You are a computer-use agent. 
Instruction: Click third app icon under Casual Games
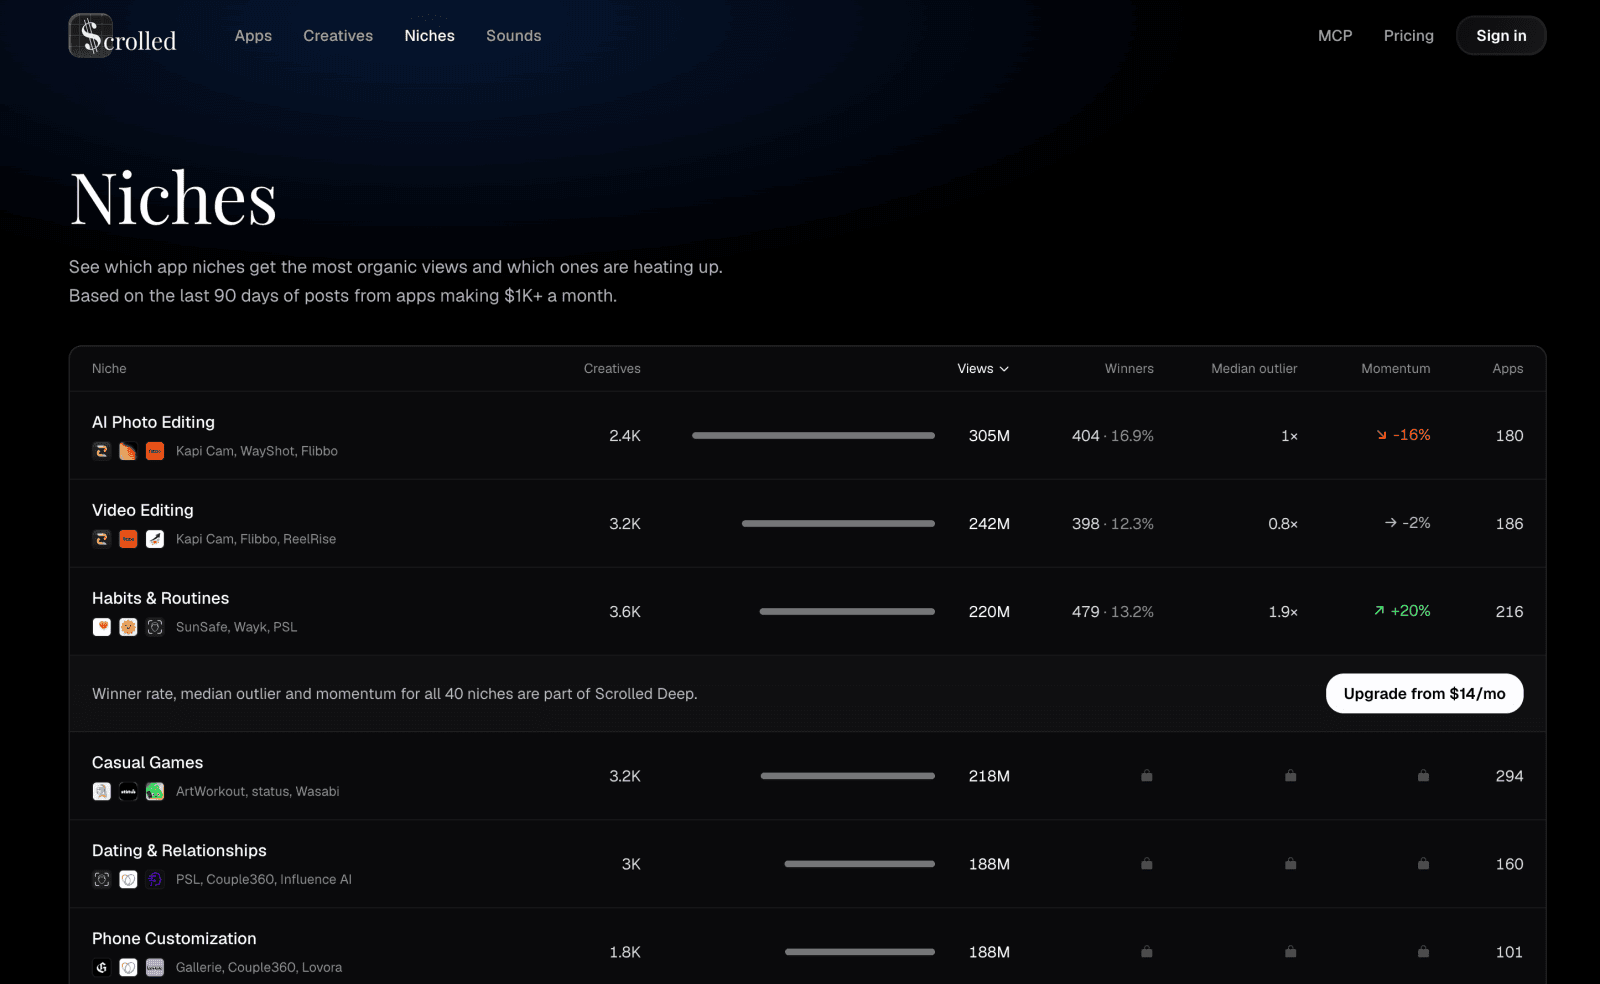155,791
